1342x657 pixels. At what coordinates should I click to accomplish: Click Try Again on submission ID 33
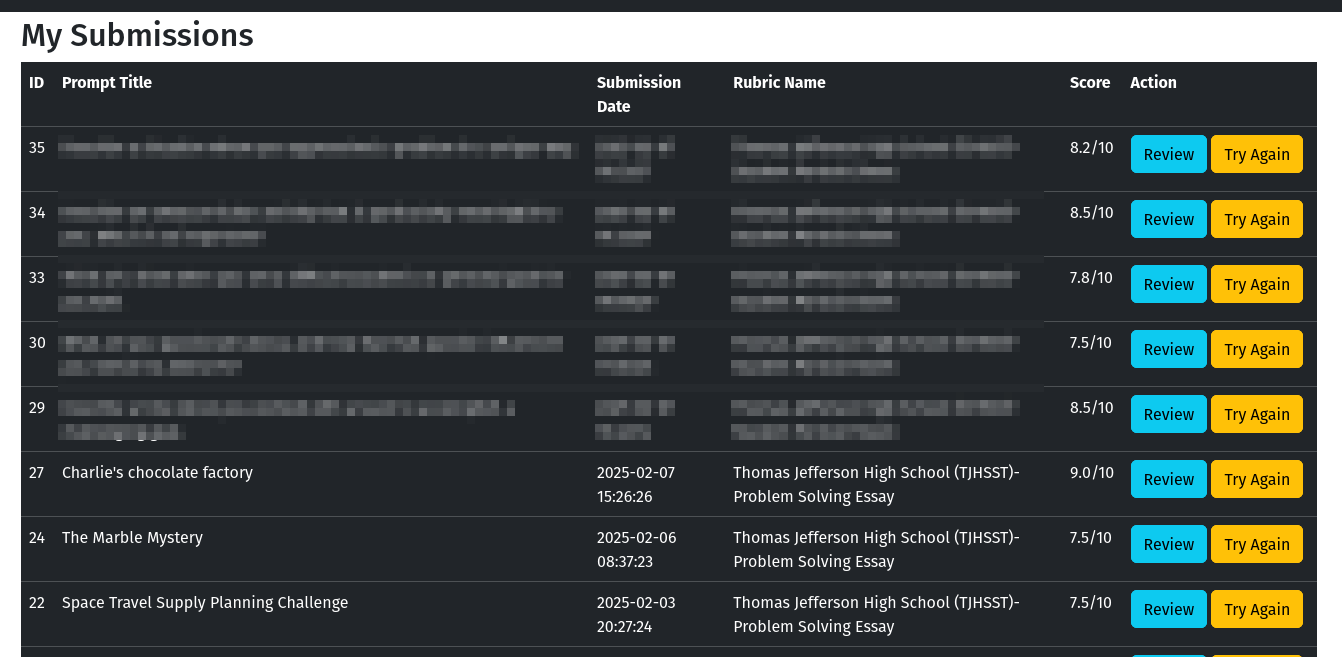1256,284
